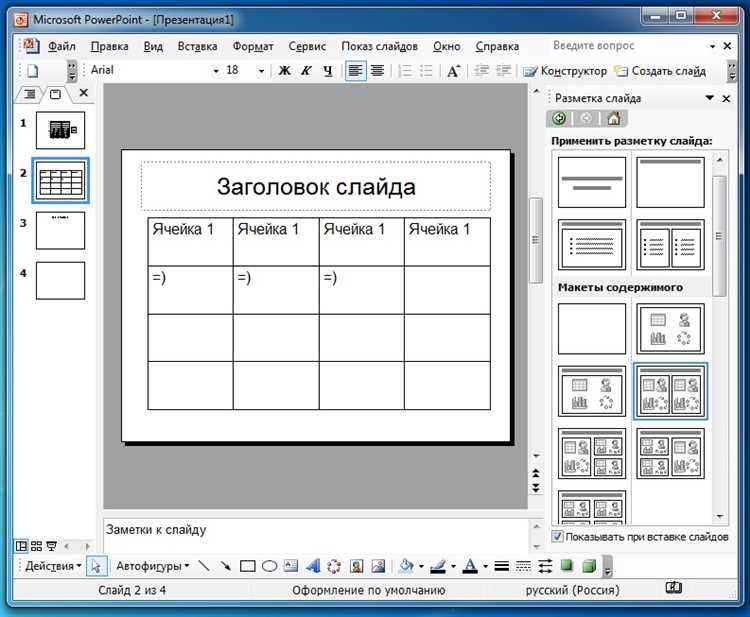The image size is (750, 617).
Task: Open the Файл menu
Action: [62, 46]
